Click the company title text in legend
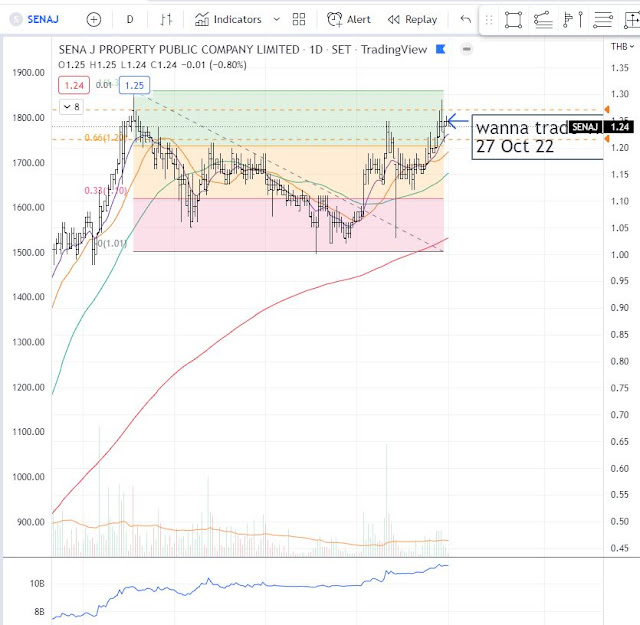The width and height of the screenshot is (640, 625). pos(179,49)
